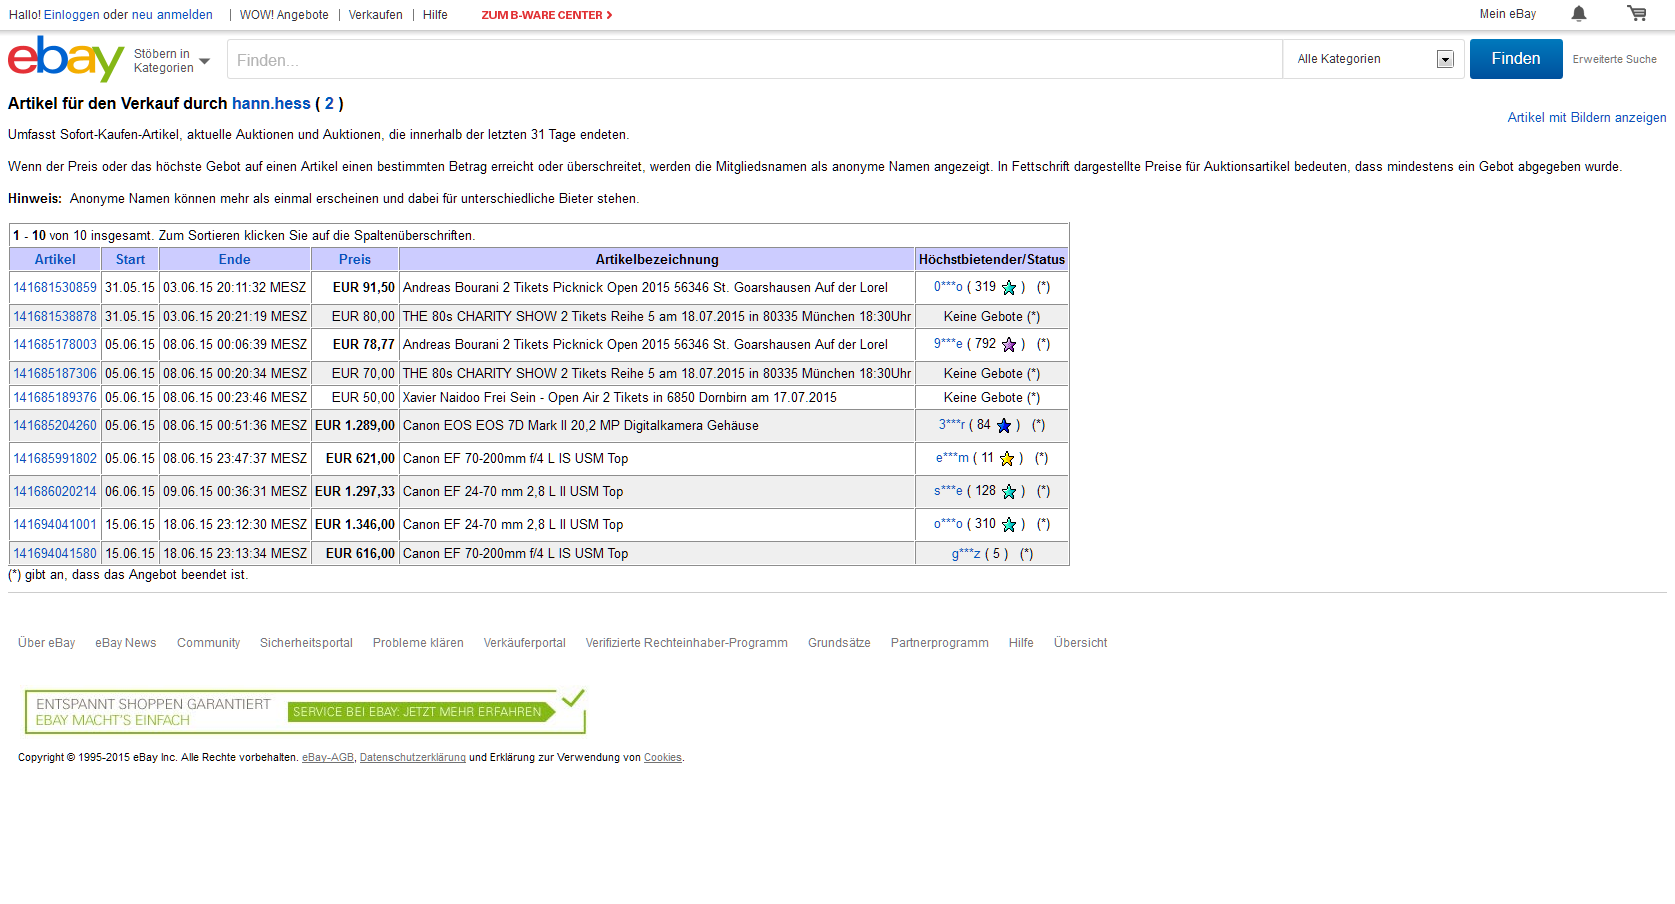Image resolution: width=1675 pixels, height=904 pixels.
Task: Open Probleme klären footer link
Action: pos(418,643)
